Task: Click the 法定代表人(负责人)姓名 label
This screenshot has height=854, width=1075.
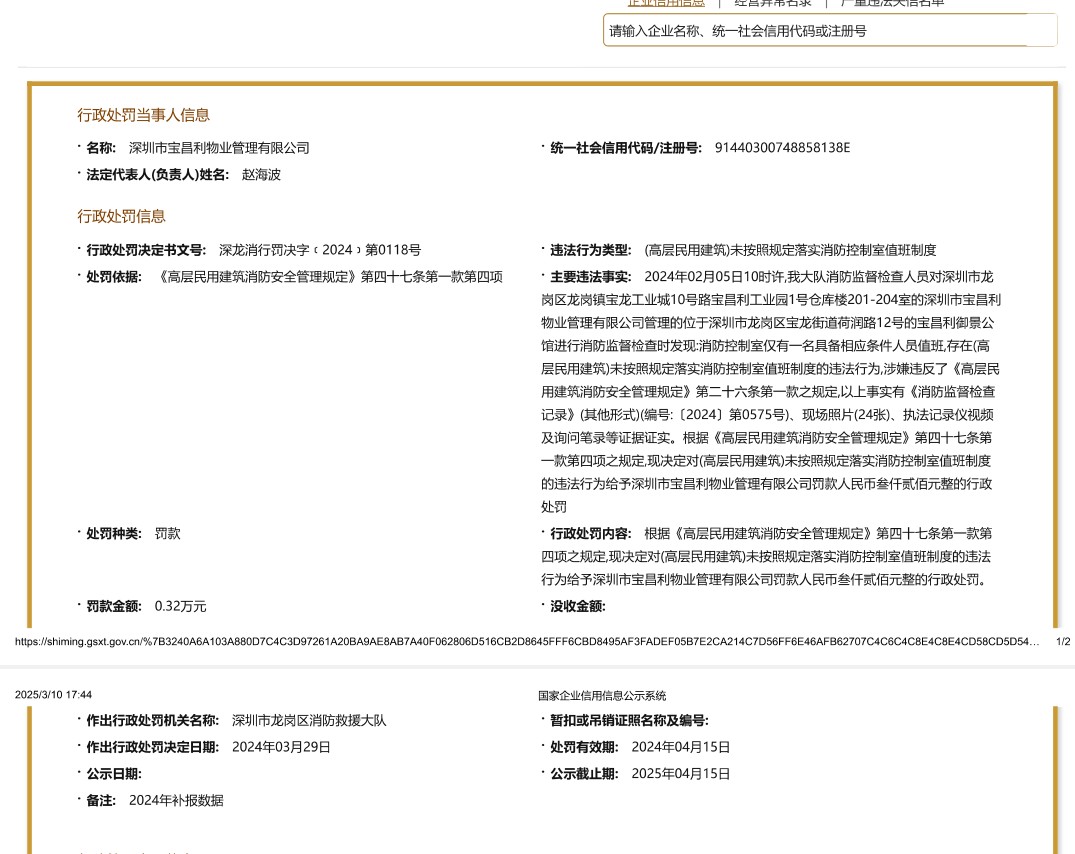Action: coord(158,175)
